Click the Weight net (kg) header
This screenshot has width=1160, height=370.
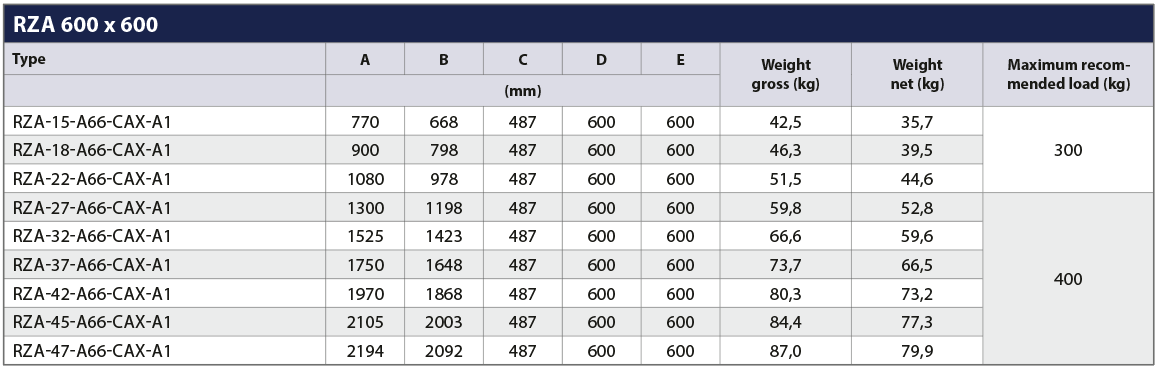click(x=917, y=75)
